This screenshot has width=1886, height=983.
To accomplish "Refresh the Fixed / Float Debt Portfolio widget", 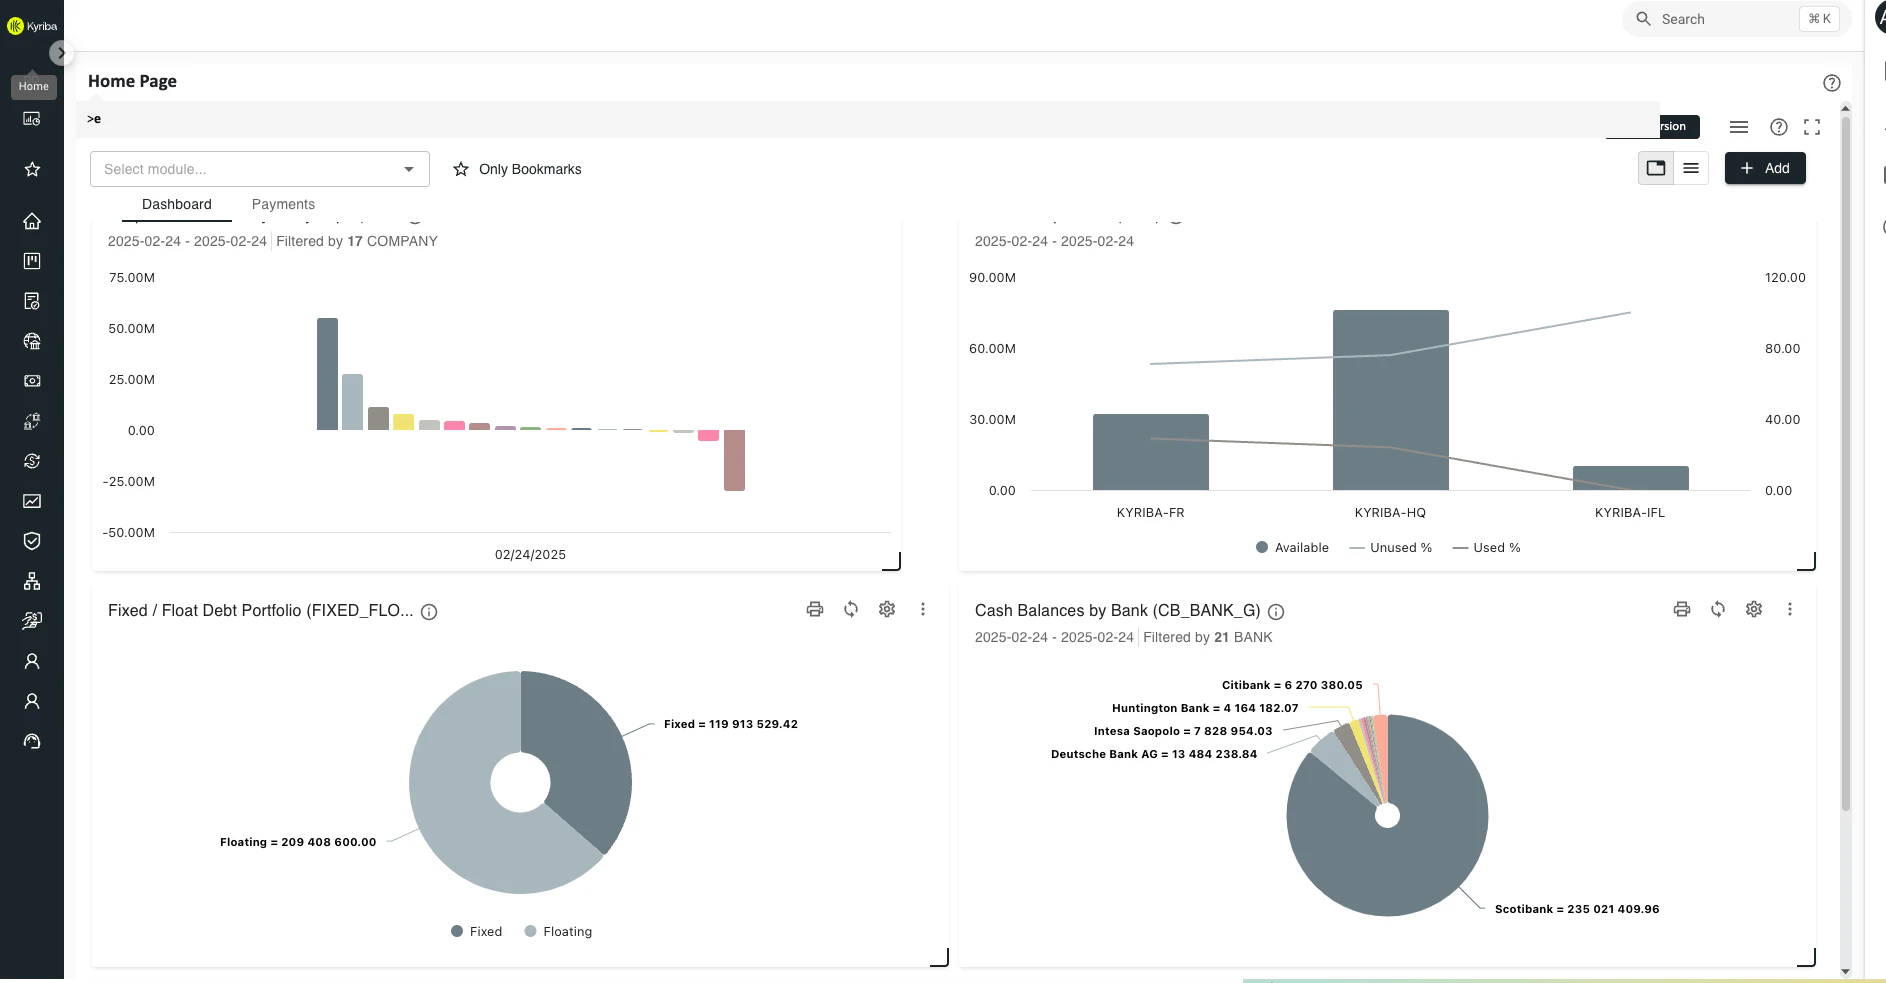I will 851,608.
